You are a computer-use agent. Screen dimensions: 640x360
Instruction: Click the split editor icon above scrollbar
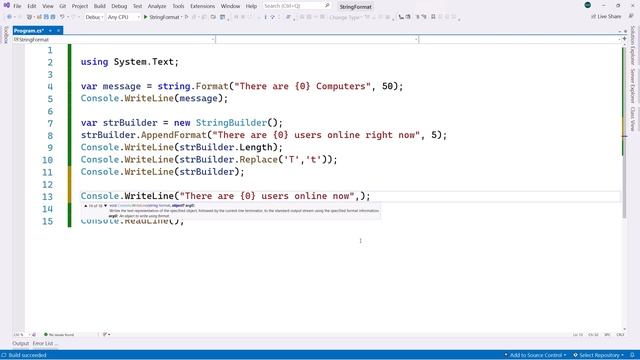624,38
